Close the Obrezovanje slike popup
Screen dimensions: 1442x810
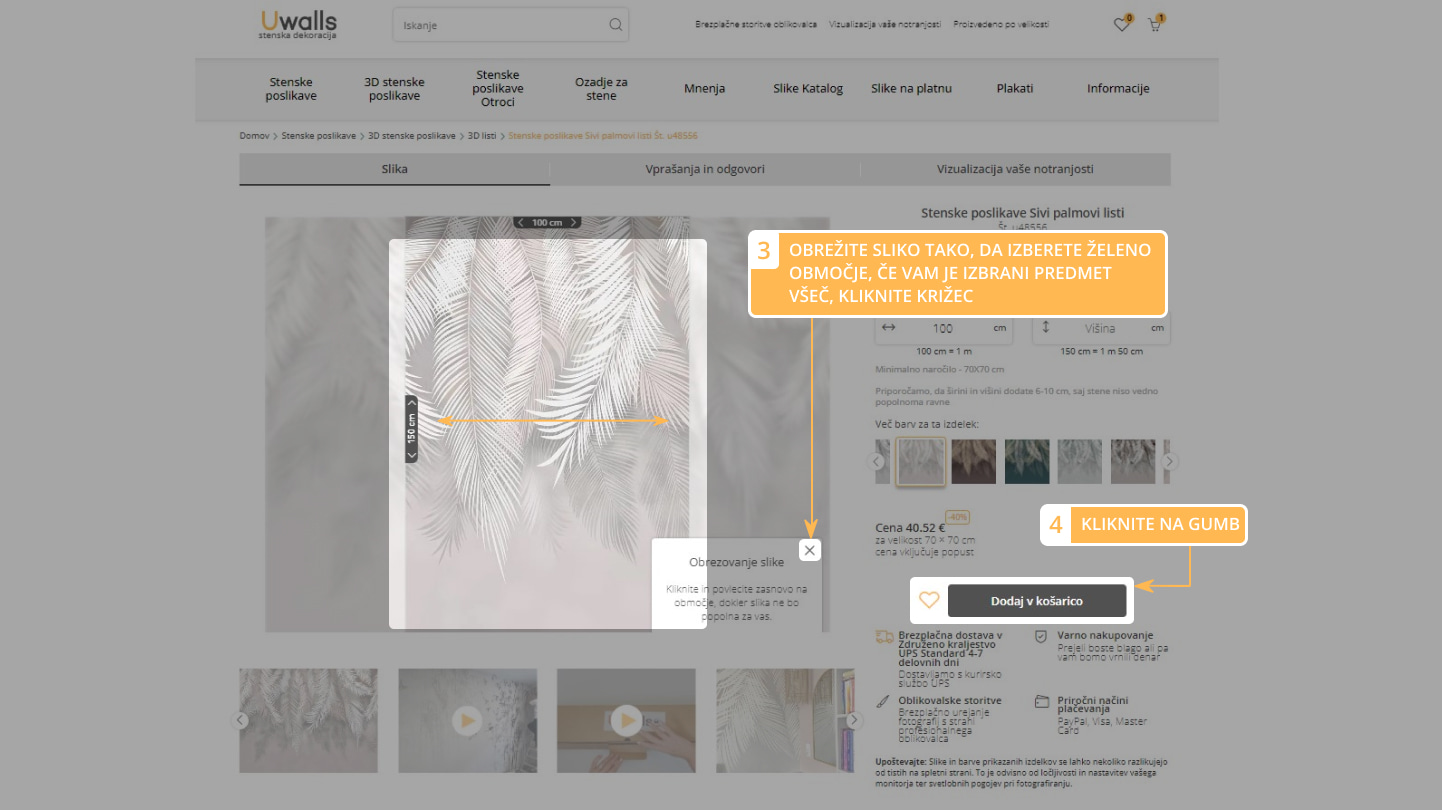click(810, 550)
